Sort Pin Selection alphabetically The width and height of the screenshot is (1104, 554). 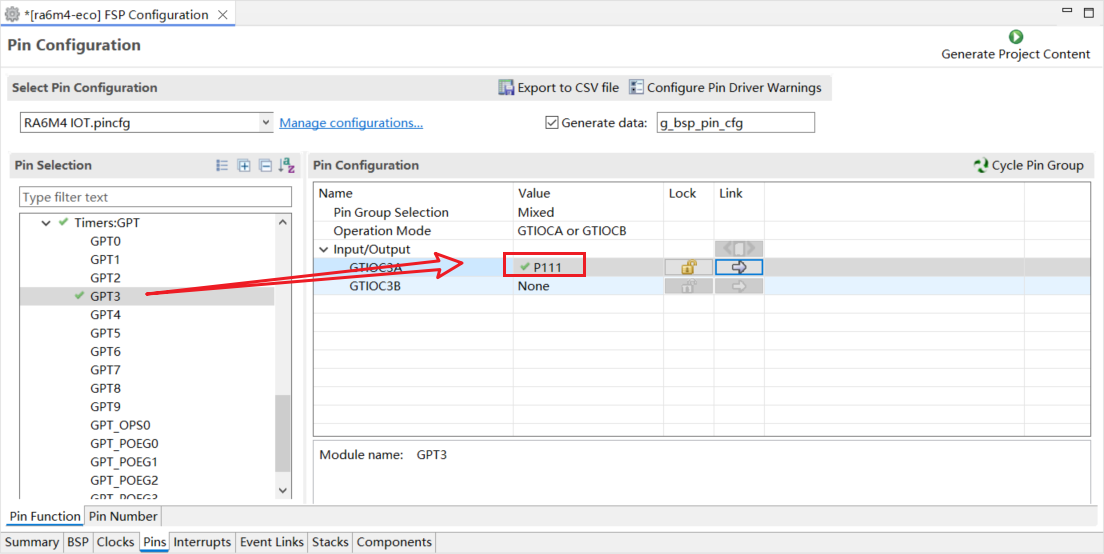[287, 165]
